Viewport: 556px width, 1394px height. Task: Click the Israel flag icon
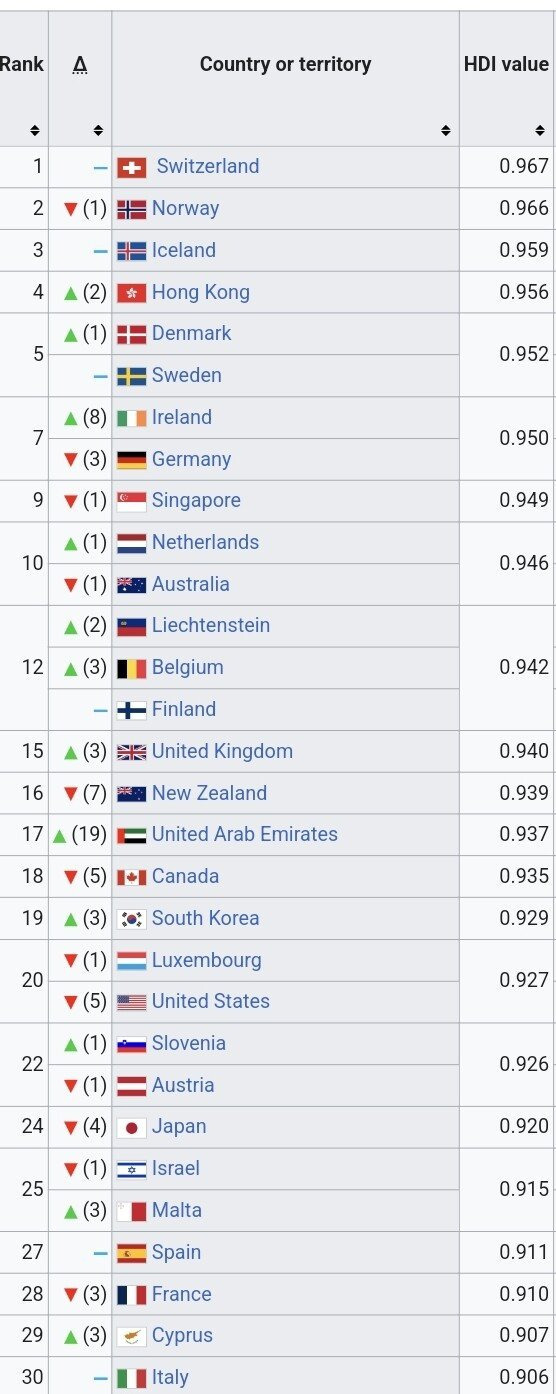(132, 1169)
